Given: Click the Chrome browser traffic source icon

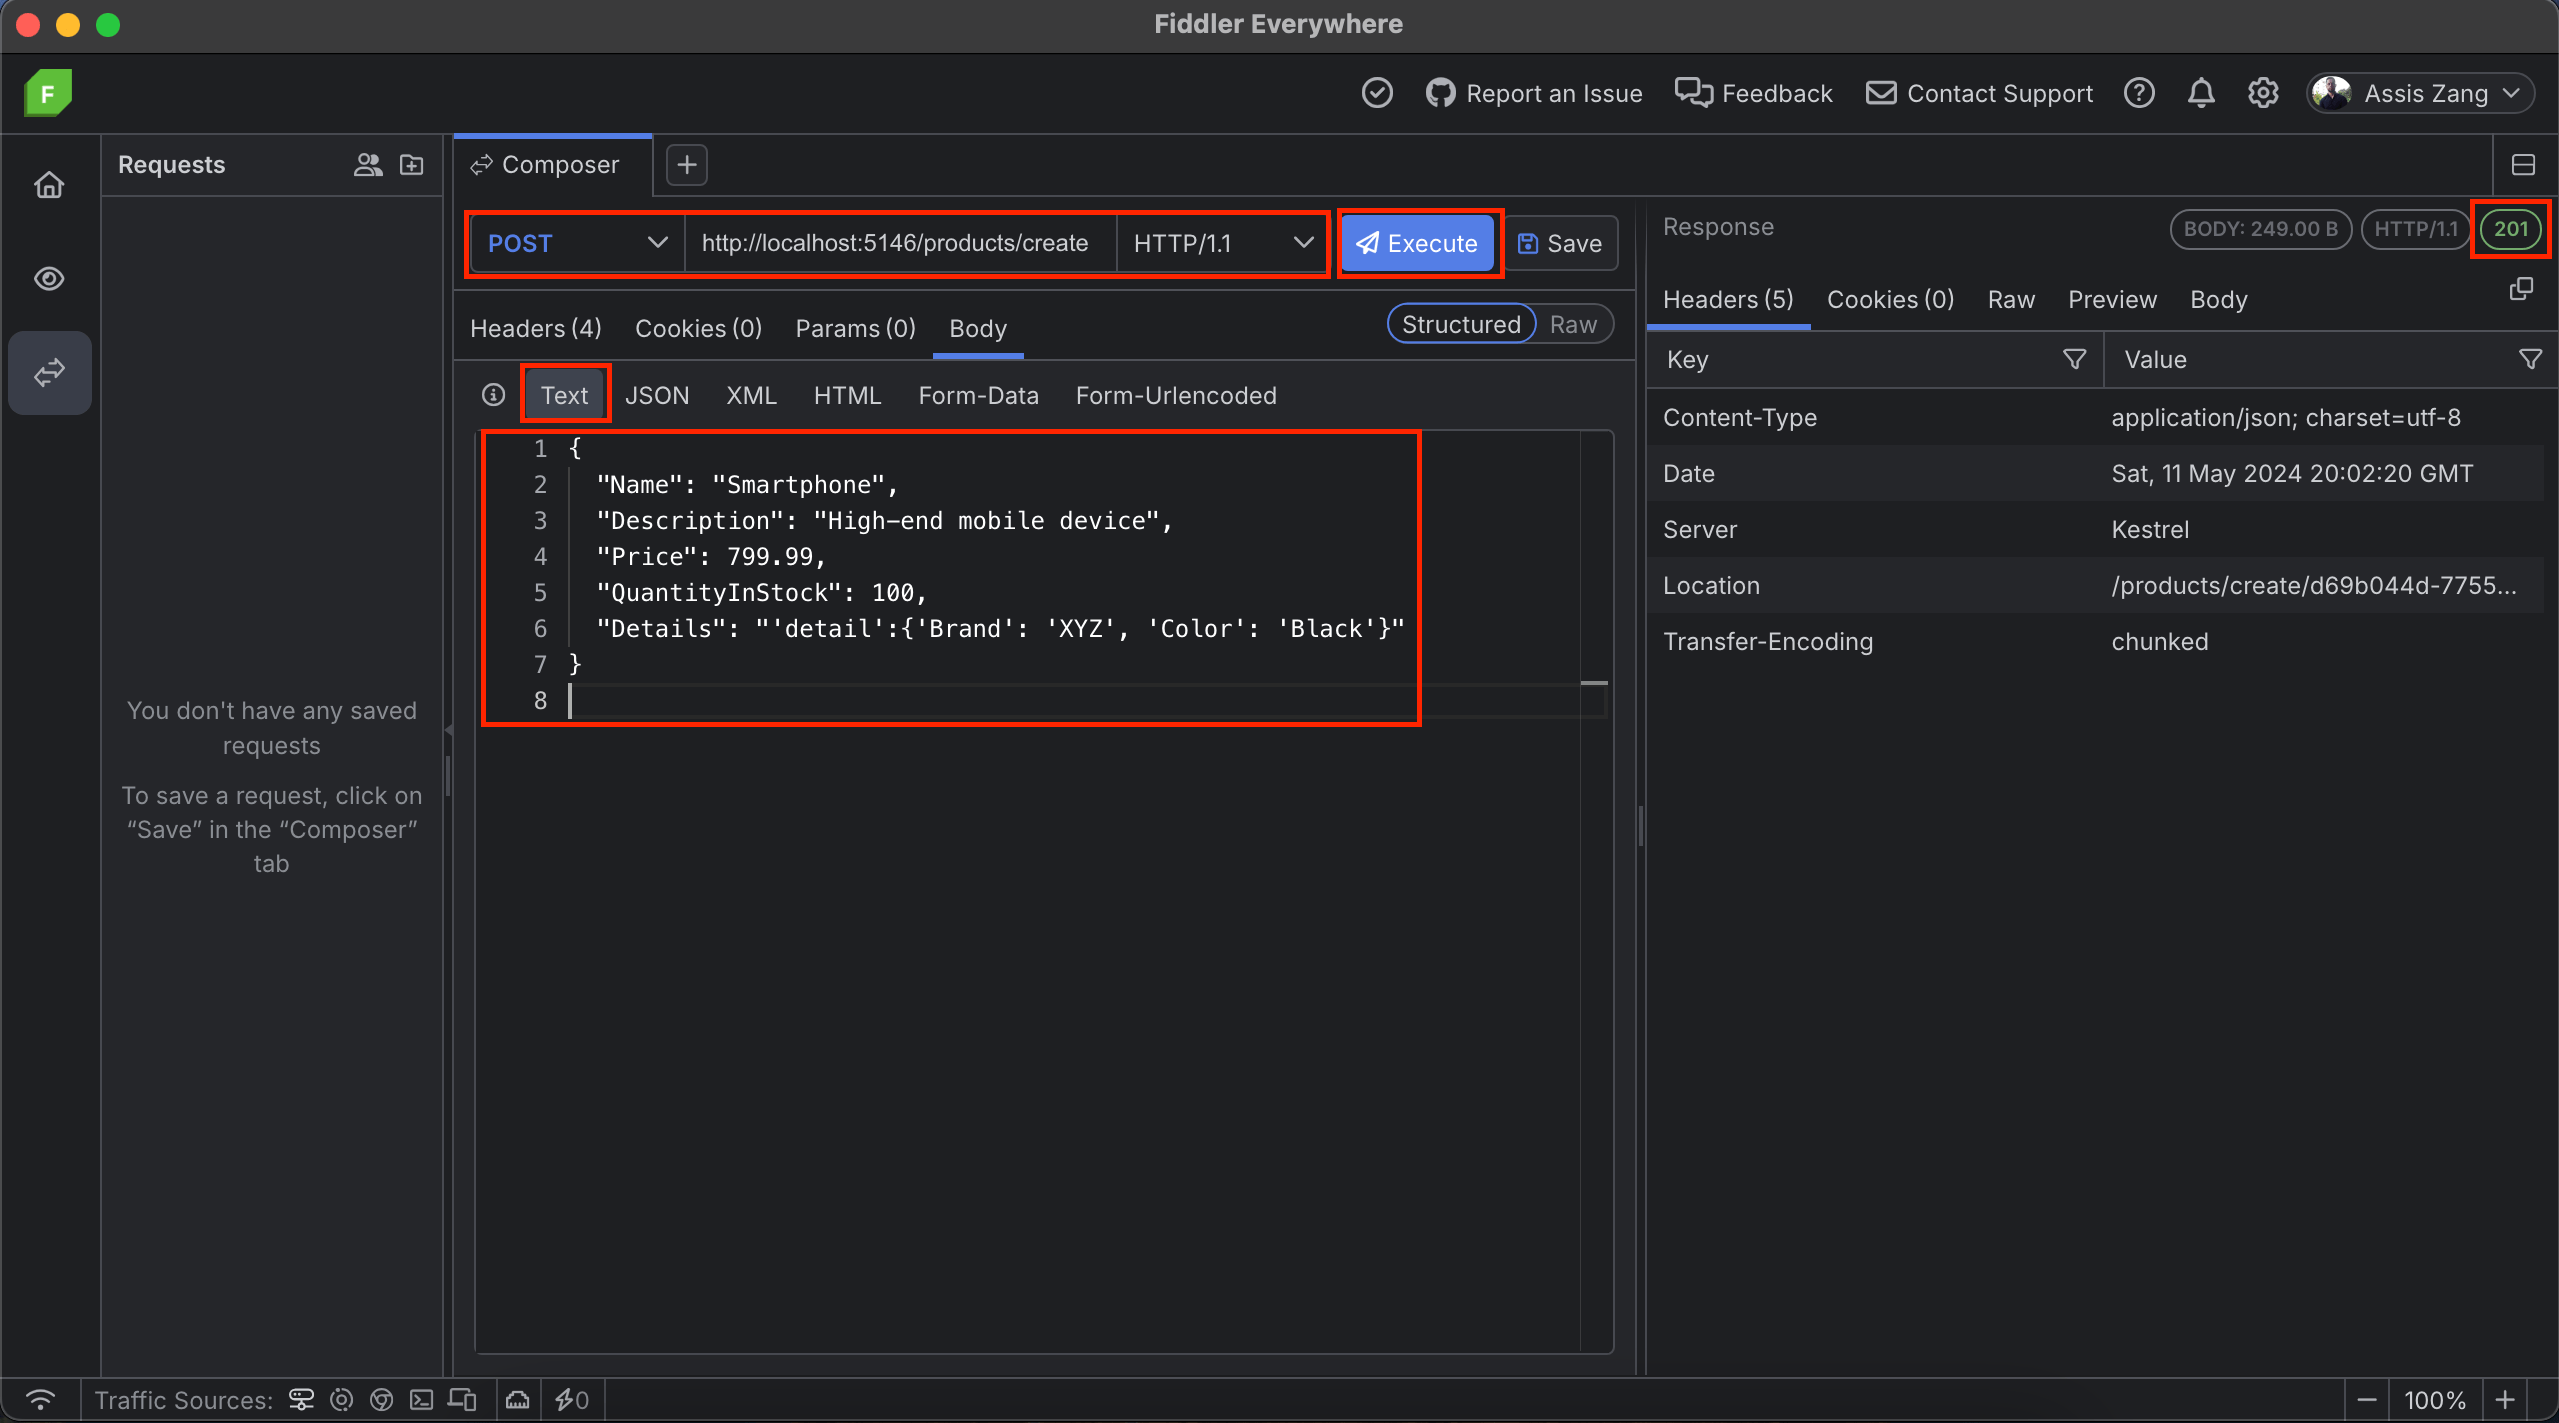Looking at the screenshot, I should (x=381, y=1400).
